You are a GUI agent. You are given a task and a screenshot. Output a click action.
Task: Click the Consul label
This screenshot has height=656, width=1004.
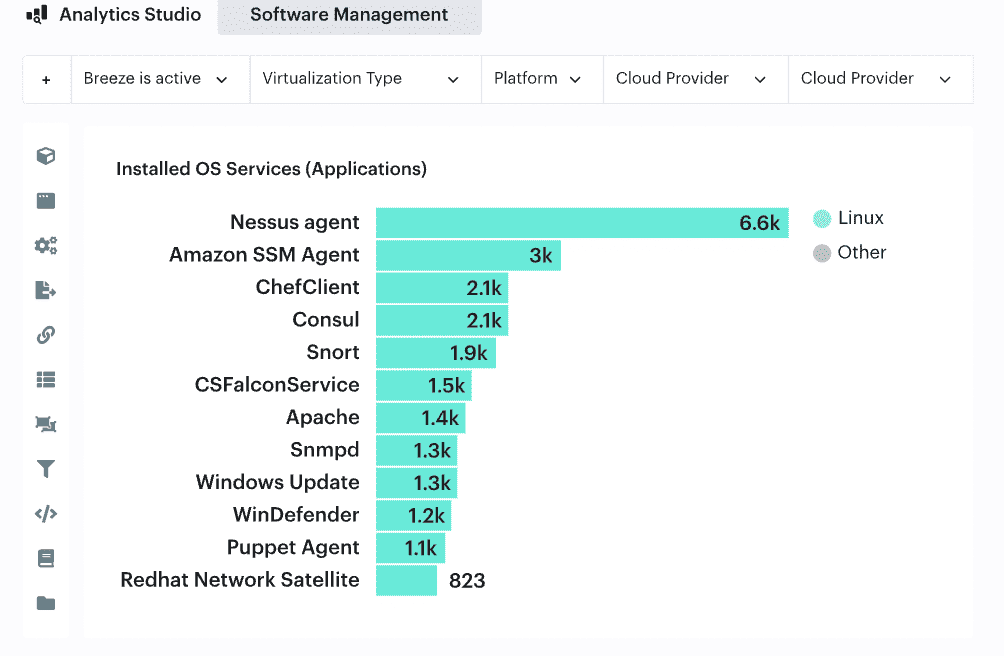coord(326,319)
